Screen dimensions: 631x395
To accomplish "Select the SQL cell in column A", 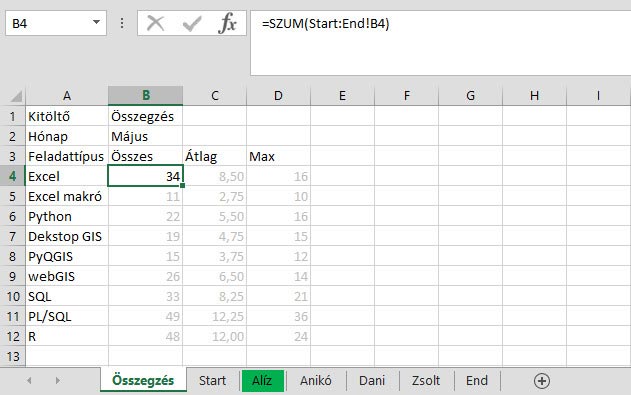I will pos(67,296).
